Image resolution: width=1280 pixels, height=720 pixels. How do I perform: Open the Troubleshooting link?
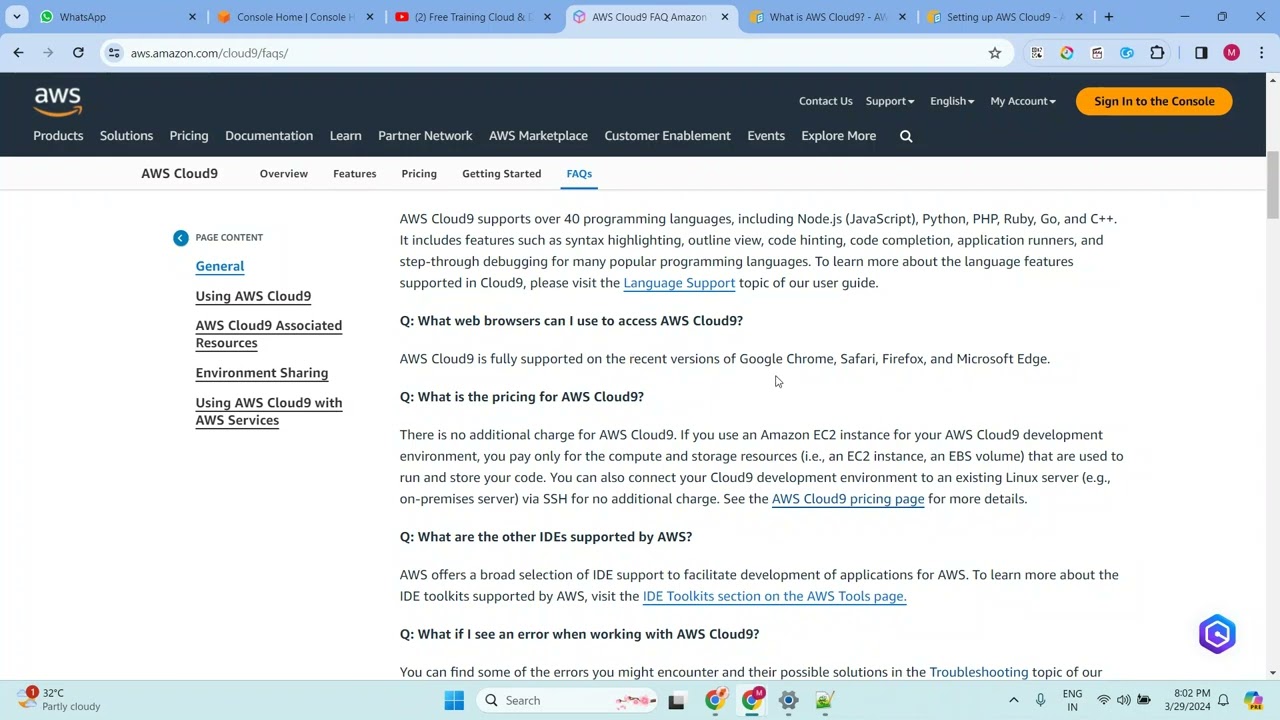point(979,672)
